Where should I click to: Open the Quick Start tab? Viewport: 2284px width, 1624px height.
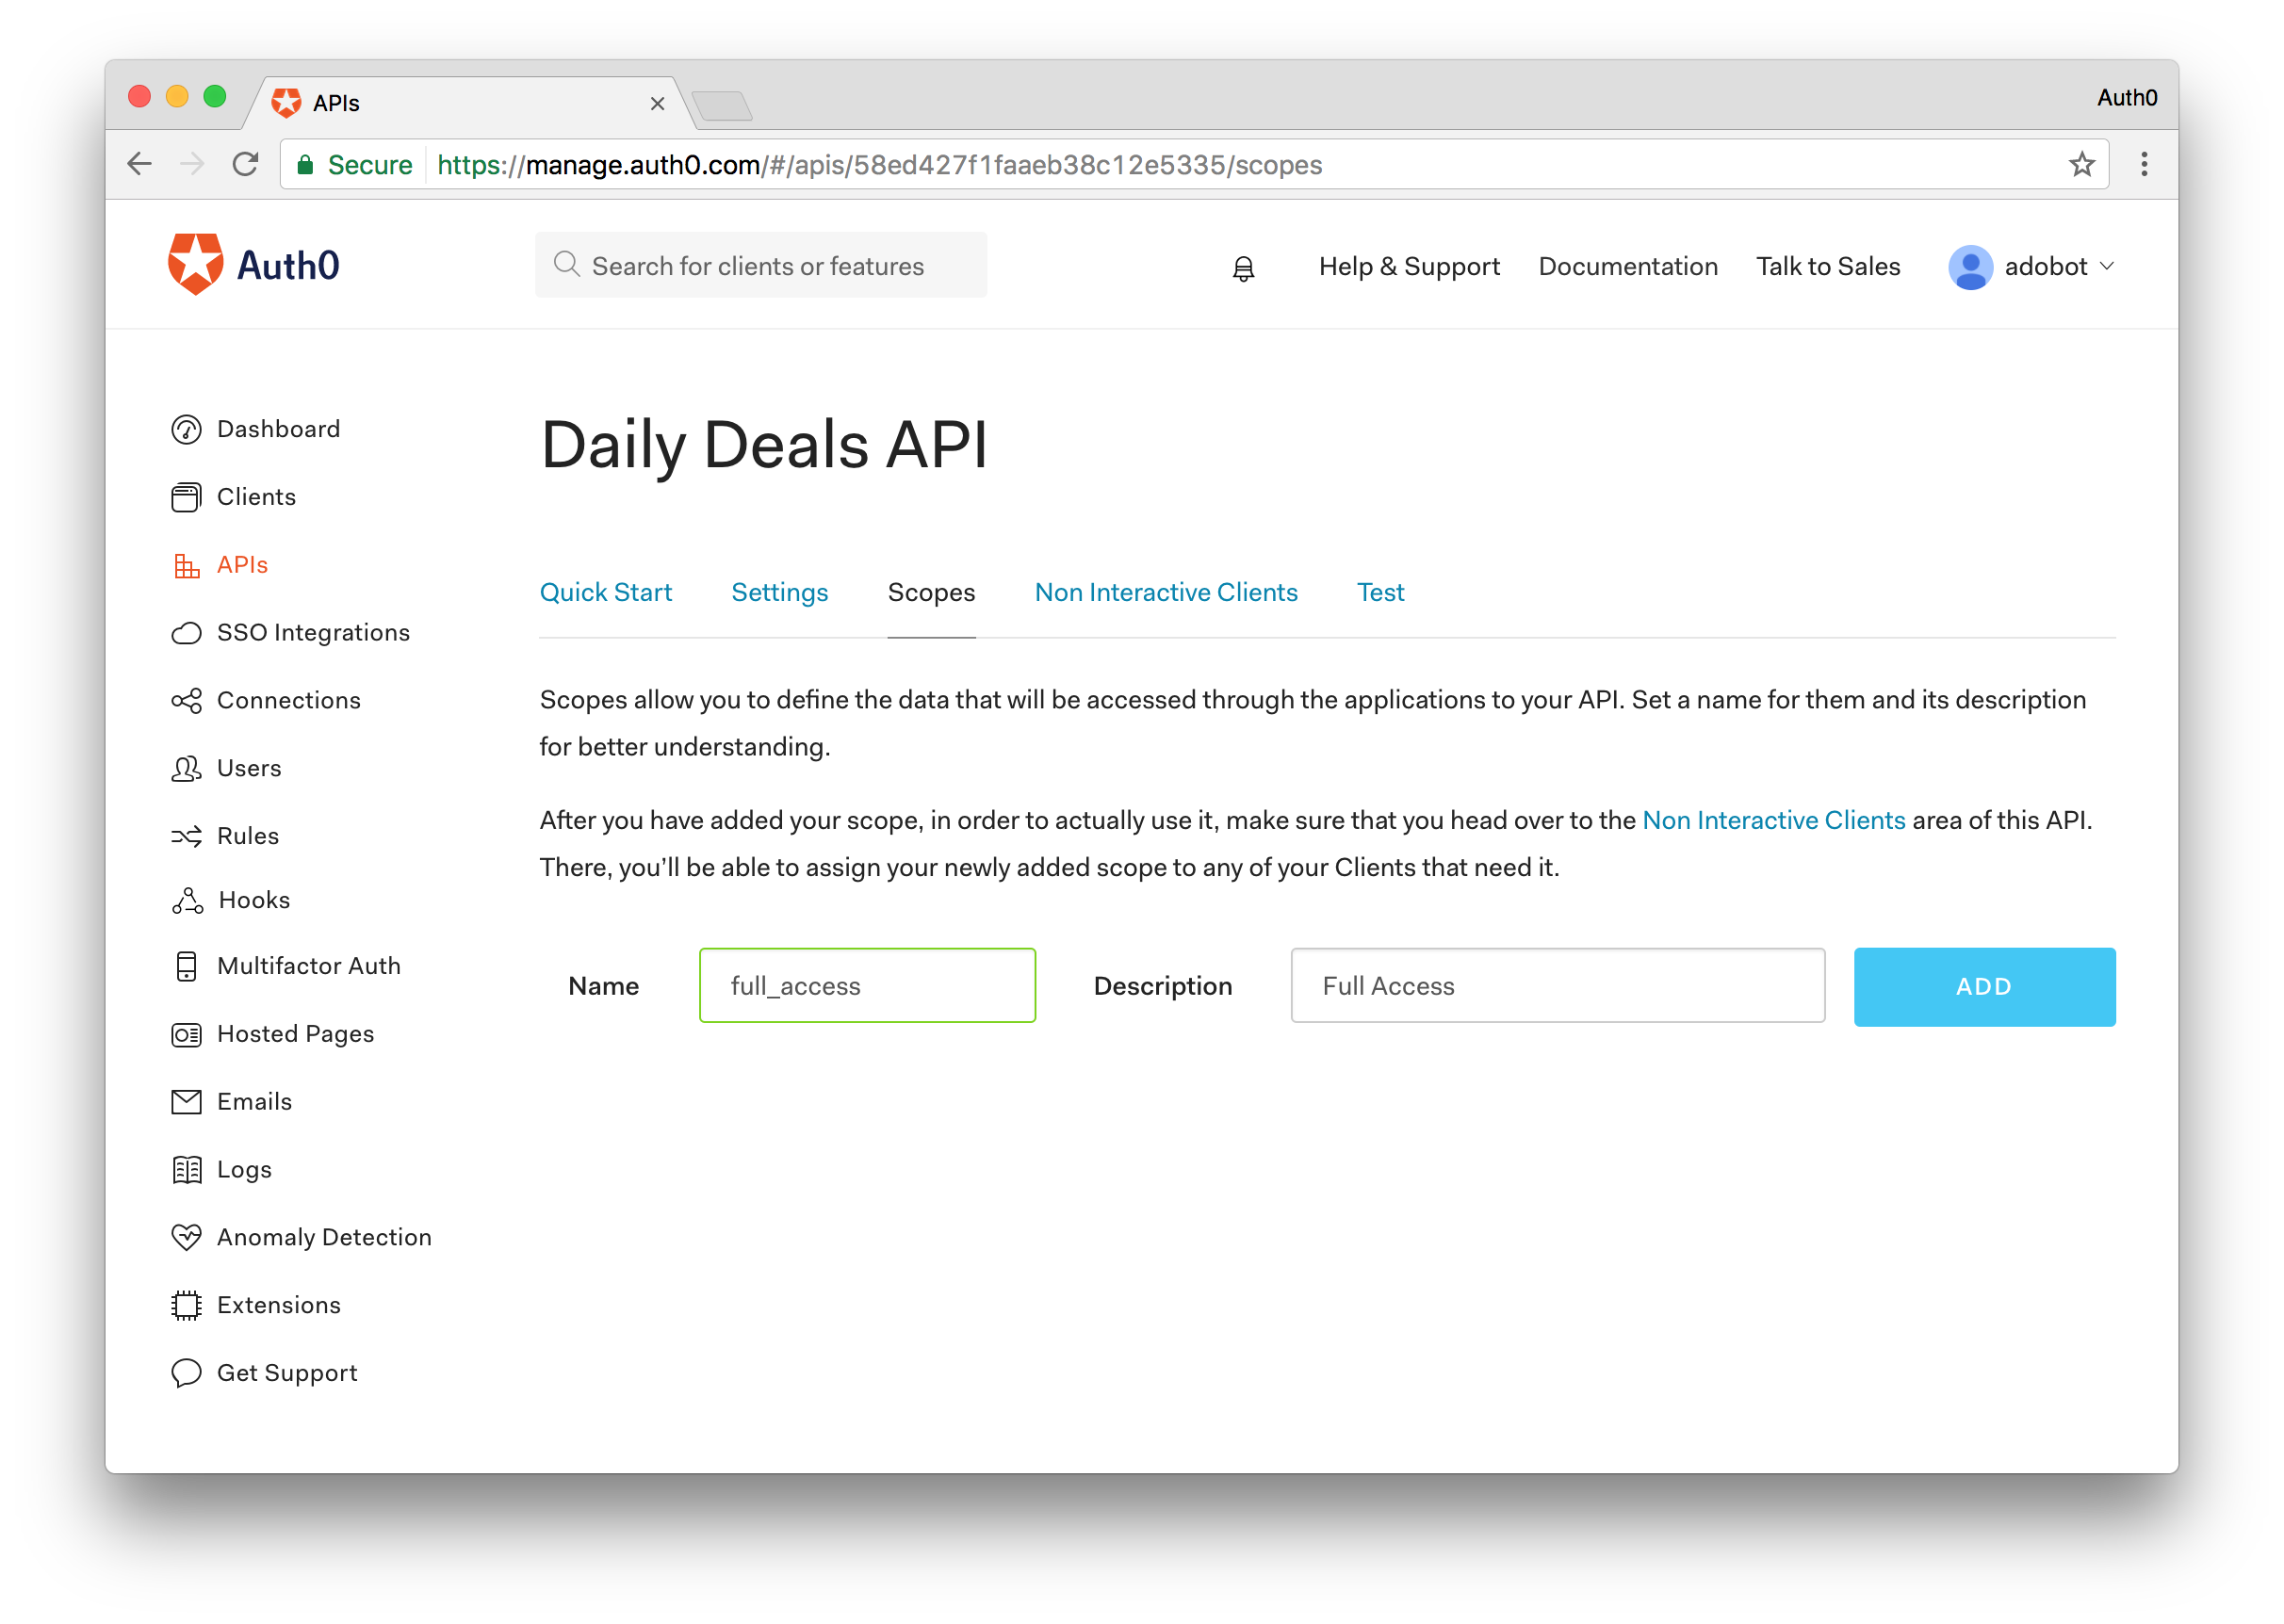[x=605, y=592]
